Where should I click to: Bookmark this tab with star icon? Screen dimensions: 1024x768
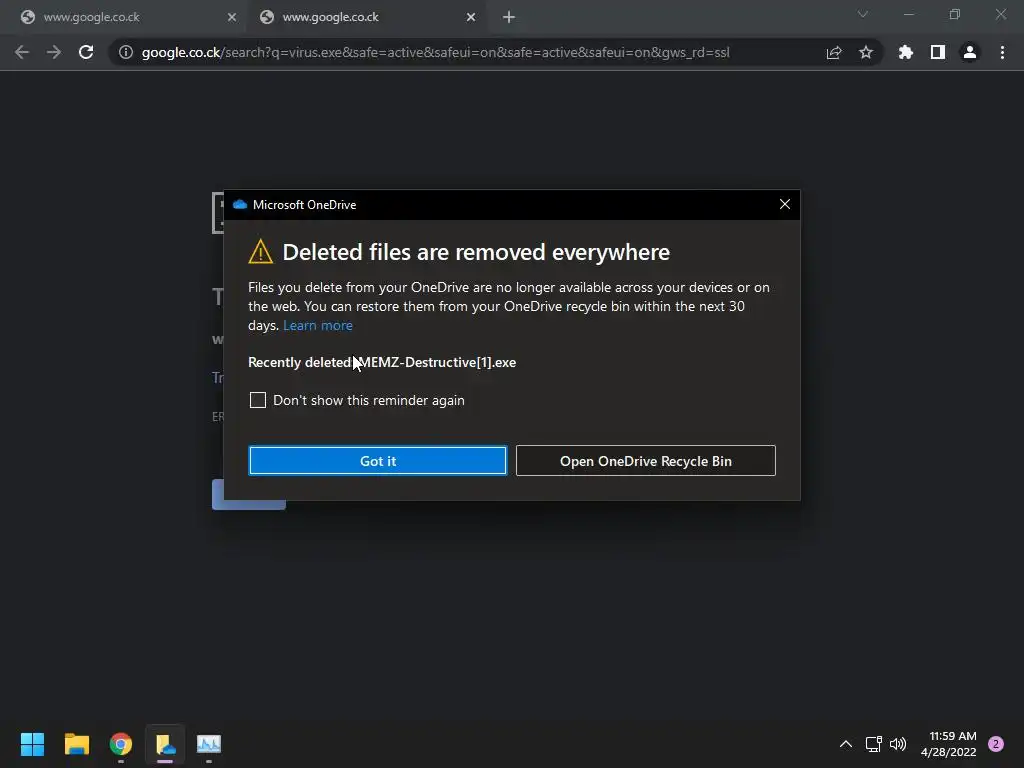click(x=866, y=52)
